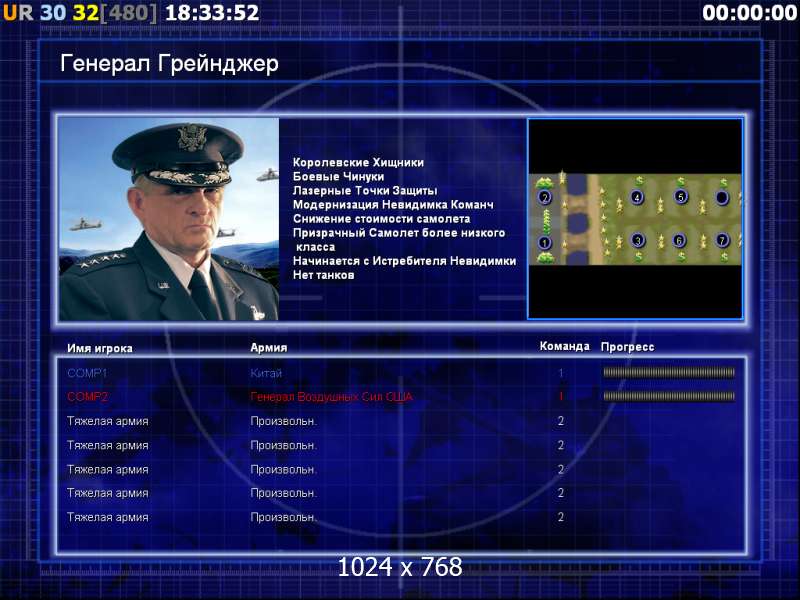Select start position 1 on the minimap
Screen dimensions: 800x600
pyautogui.click(x=545, y=242)
